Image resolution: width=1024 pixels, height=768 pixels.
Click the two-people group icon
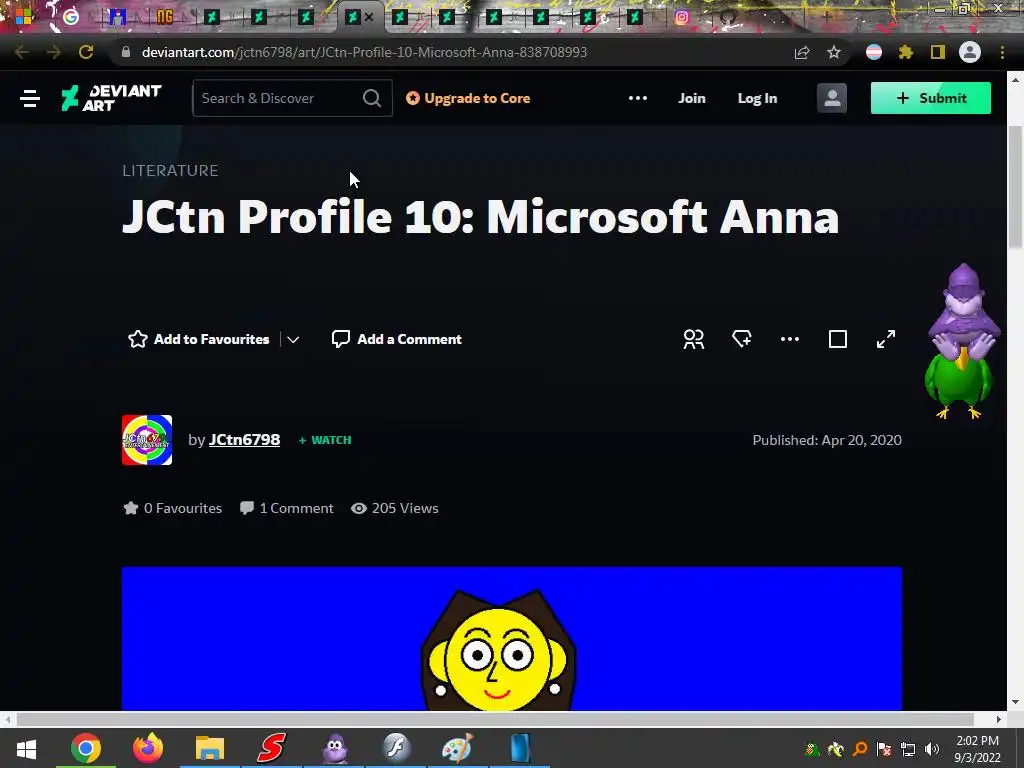(694, 339)
